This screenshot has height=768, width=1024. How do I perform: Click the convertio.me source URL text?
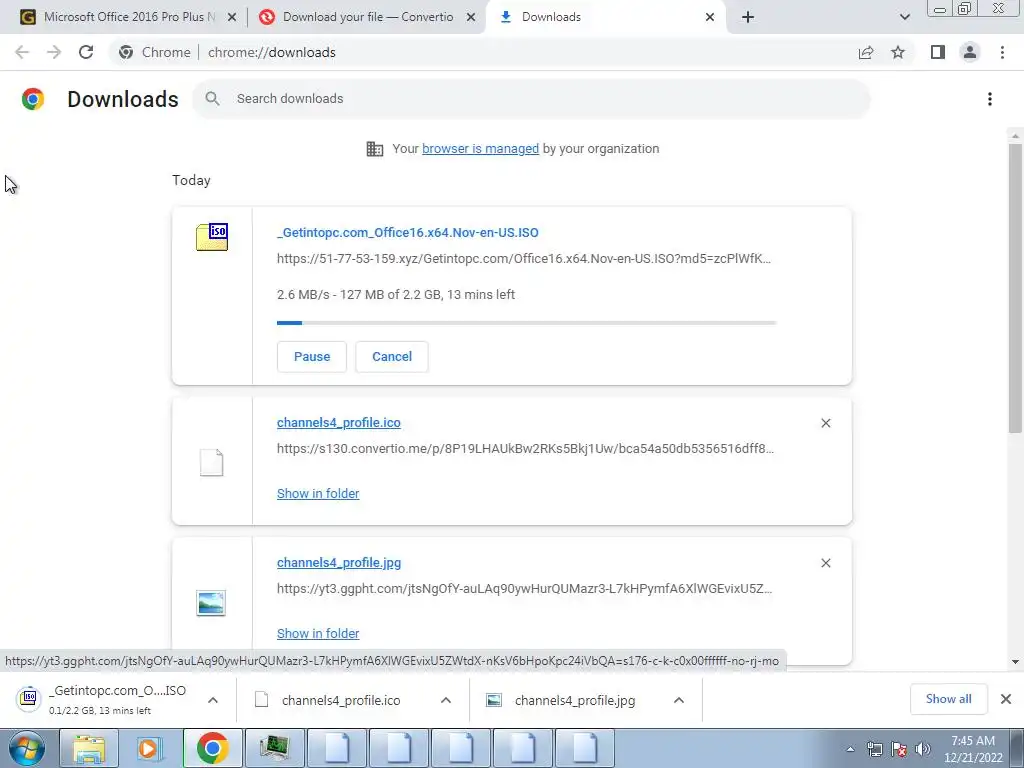[525, 449]
